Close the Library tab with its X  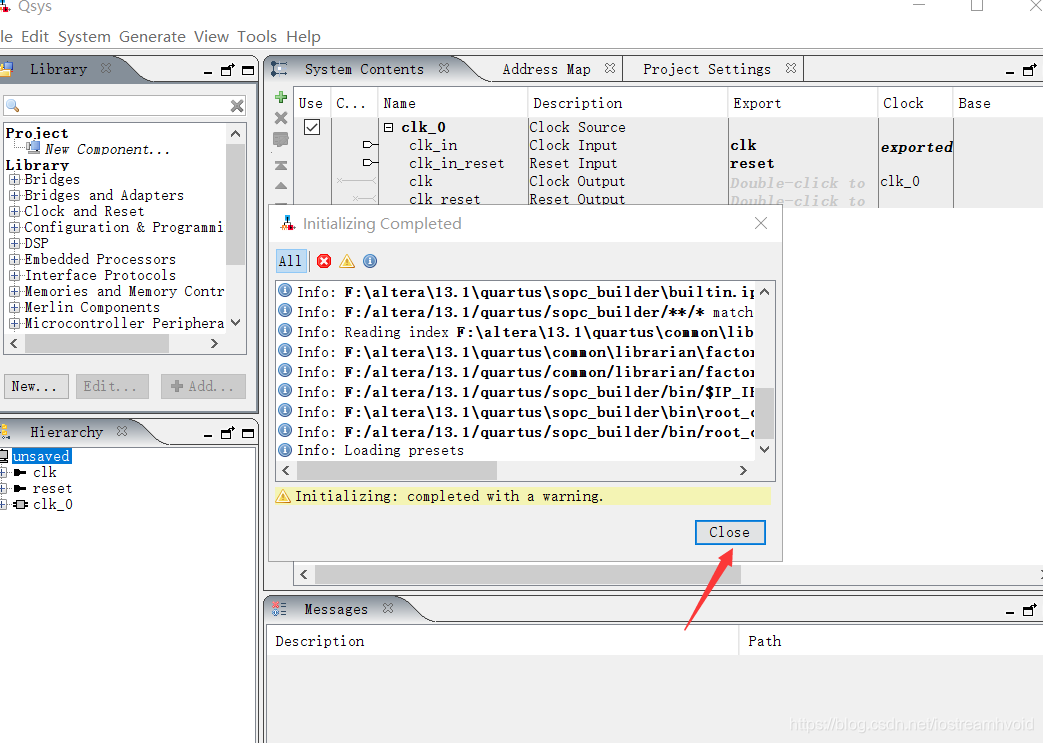(x=106, y=68)
